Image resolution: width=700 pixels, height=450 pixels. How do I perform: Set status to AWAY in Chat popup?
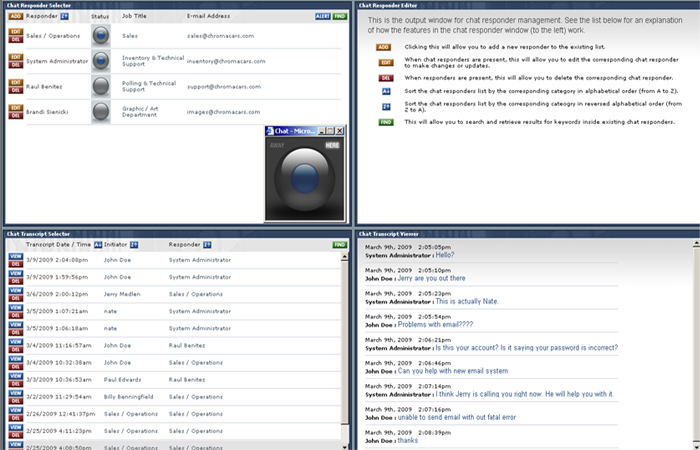point(277,146)
